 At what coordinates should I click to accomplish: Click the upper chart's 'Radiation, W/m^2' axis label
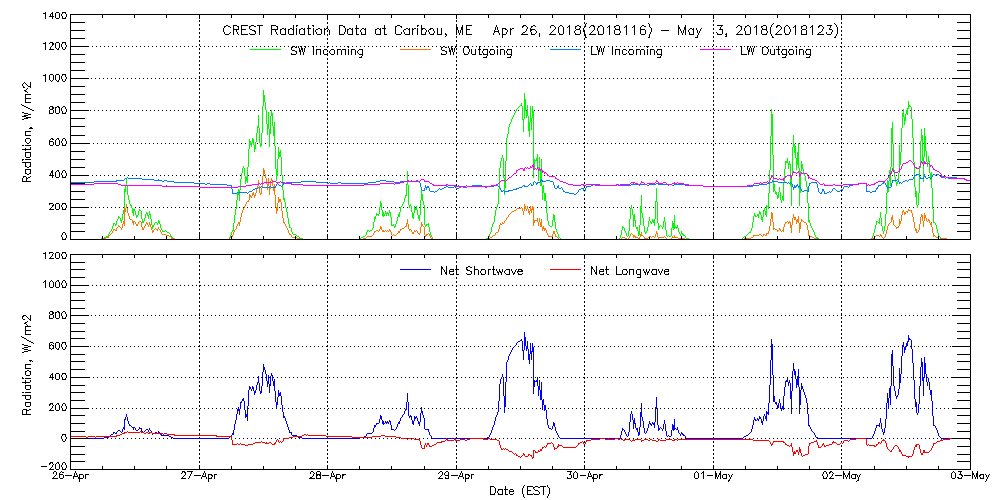(28, 128)
